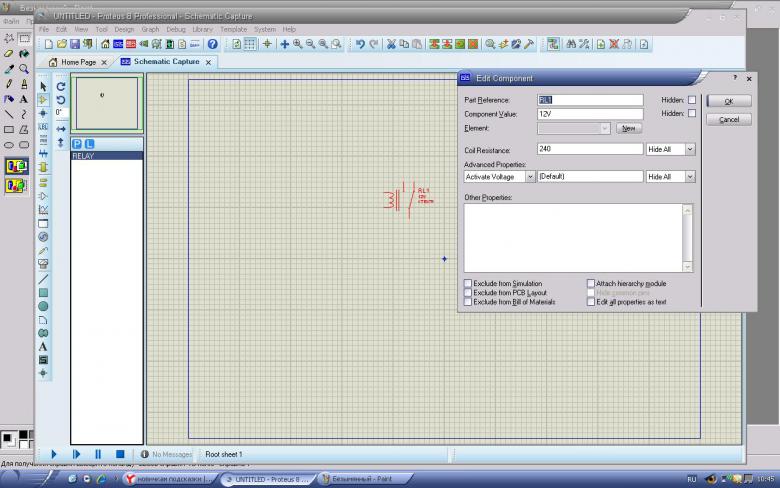
Task: Click the Pause simulation button
Action: (98, 454)
